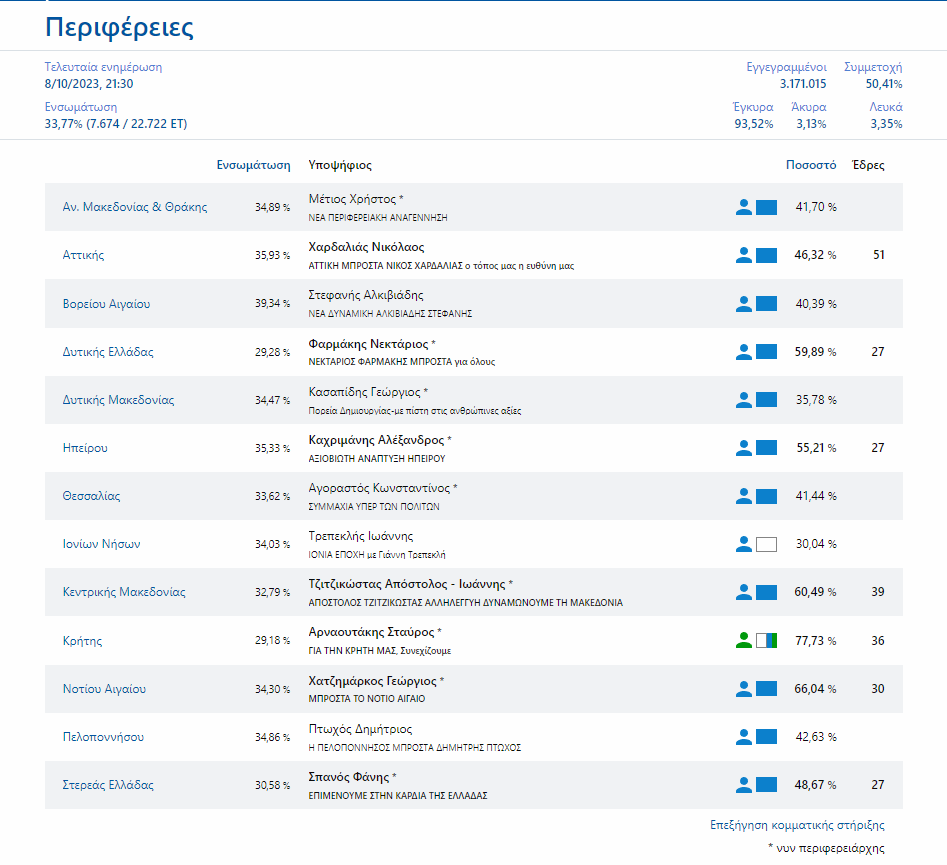
Task: Click person icon next to Τρεπεκλής Ιωάννης
Action: point(743,544)
